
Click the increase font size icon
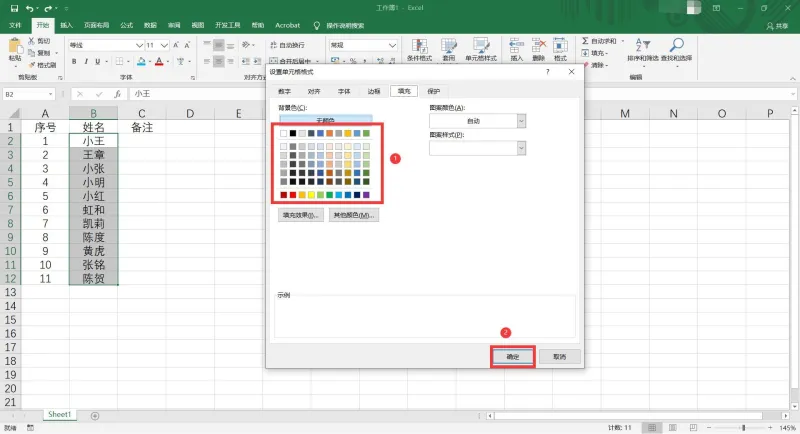[176, 45]
